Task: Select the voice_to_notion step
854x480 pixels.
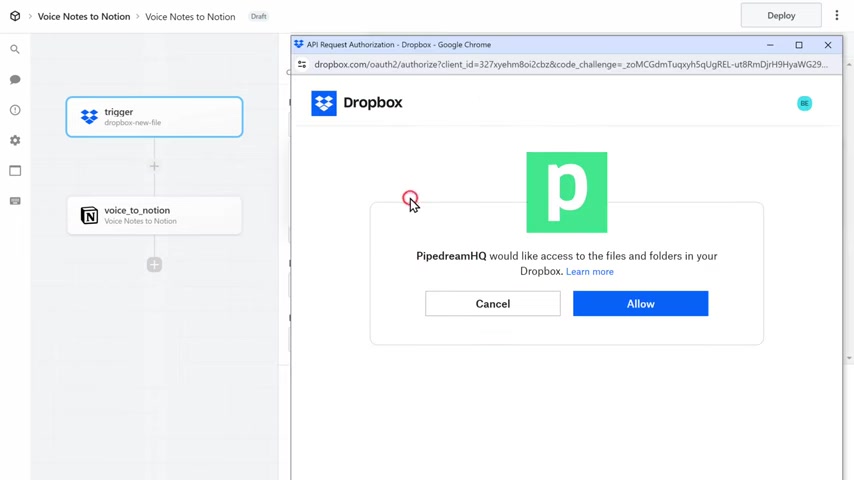Action: 154,215
